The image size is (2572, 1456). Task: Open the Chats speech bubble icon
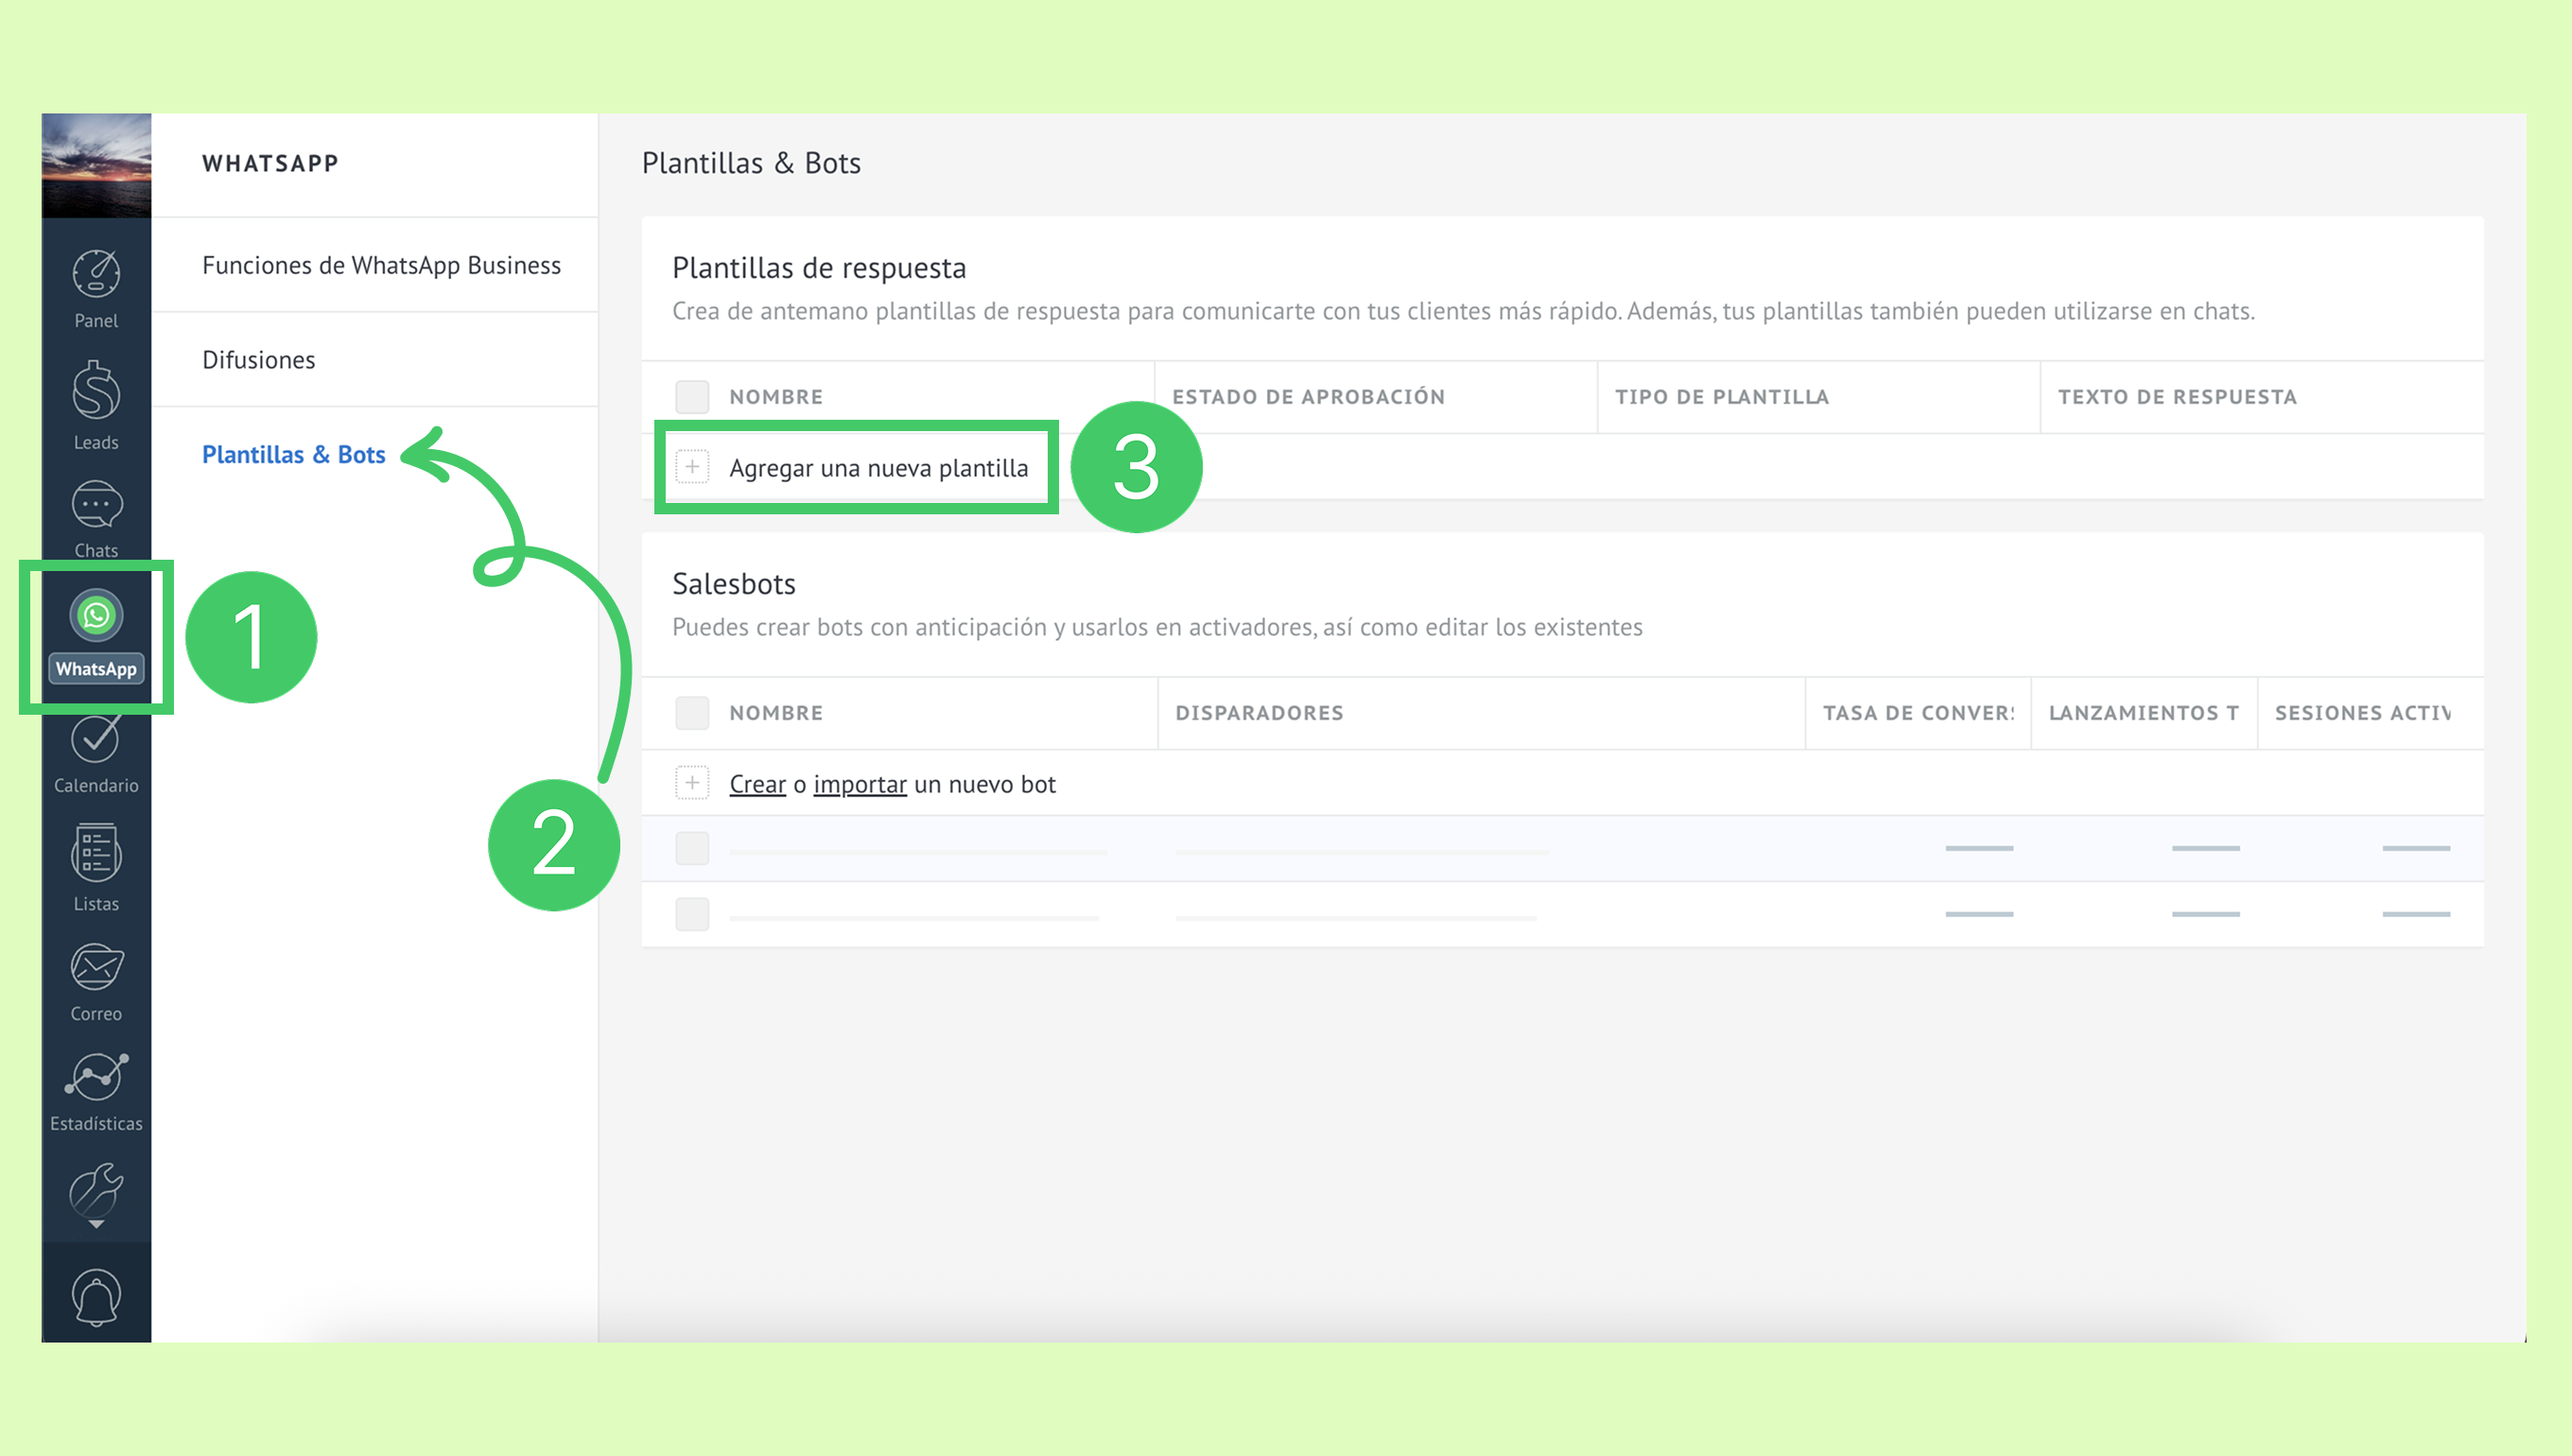[96, 506]
